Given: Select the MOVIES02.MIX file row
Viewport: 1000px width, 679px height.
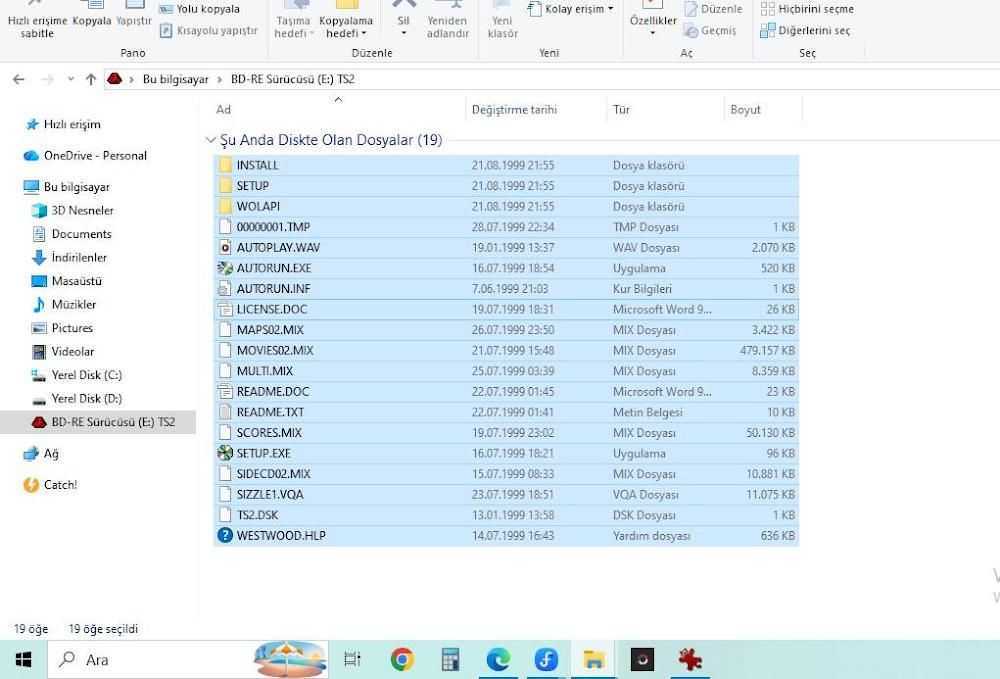Looking at the screenshot, I should [x=506, y=351].
